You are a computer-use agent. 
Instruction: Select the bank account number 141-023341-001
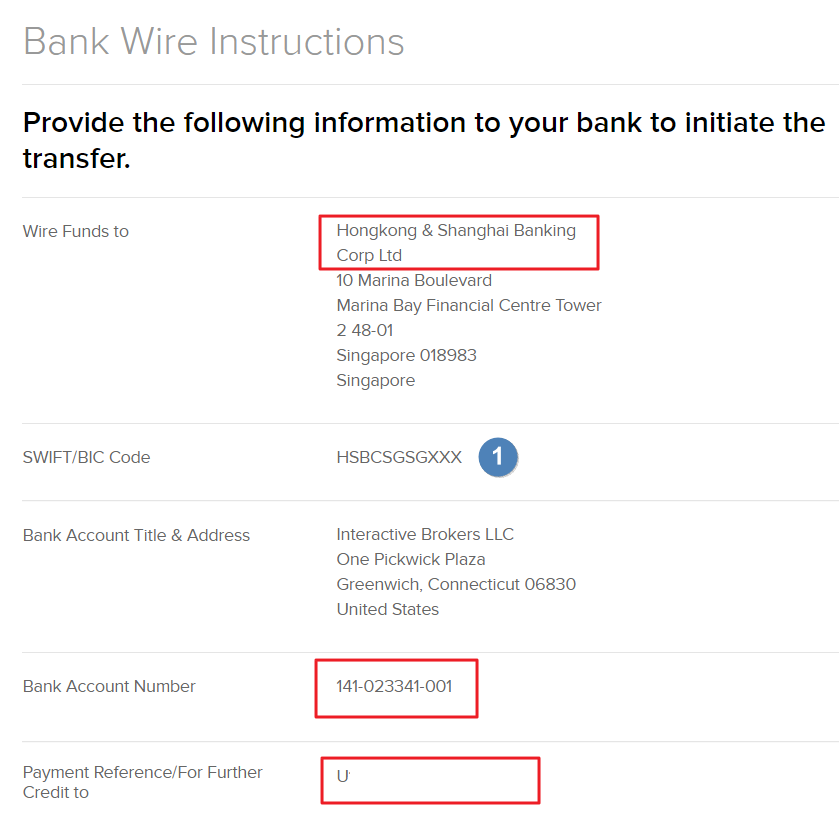394,687
